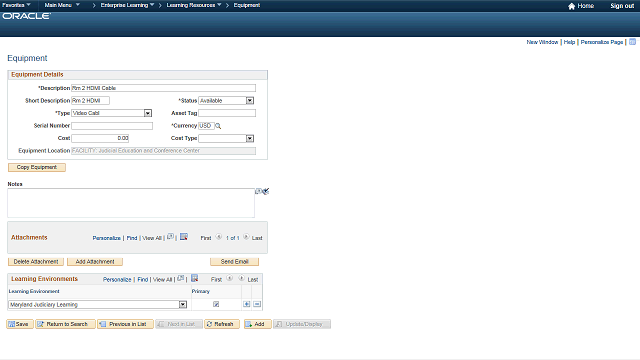Focus the Short Description field

pyautogui.click(x=91, y=100)
